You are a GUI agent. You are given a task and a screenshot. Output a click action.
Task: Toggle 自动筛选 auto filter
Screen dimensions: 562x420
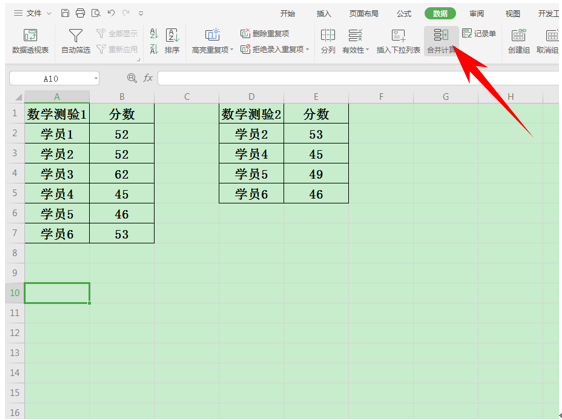76,41
